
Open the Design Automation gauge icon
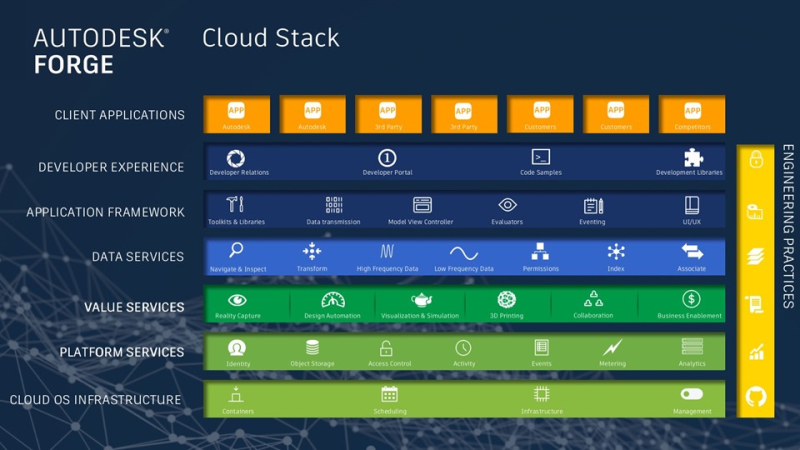[333, 300]
